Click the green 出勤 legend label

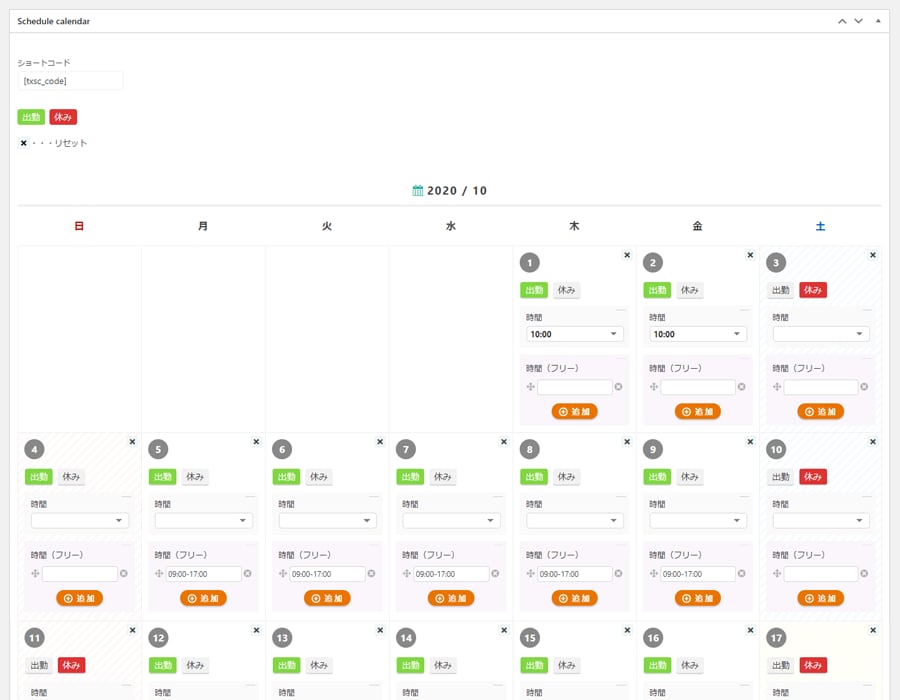click(x=31, y=117)
